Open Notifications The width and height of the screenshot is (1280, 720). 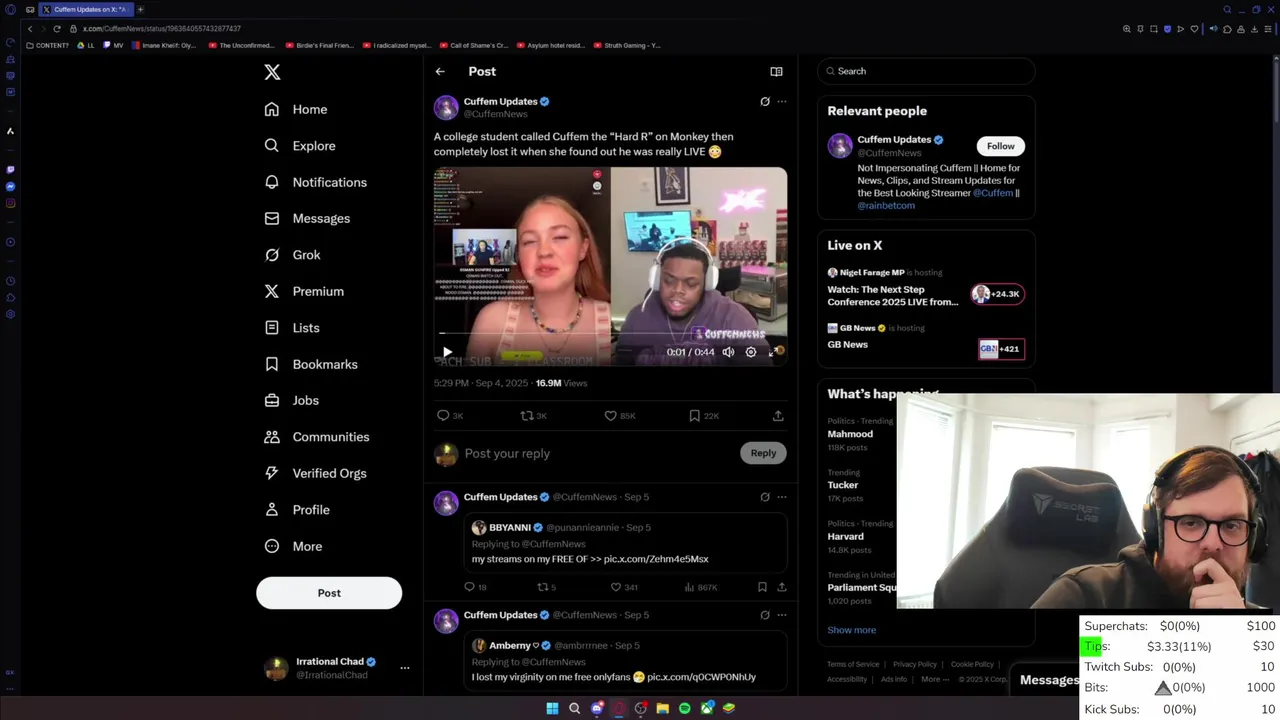(x=316, y=182)
